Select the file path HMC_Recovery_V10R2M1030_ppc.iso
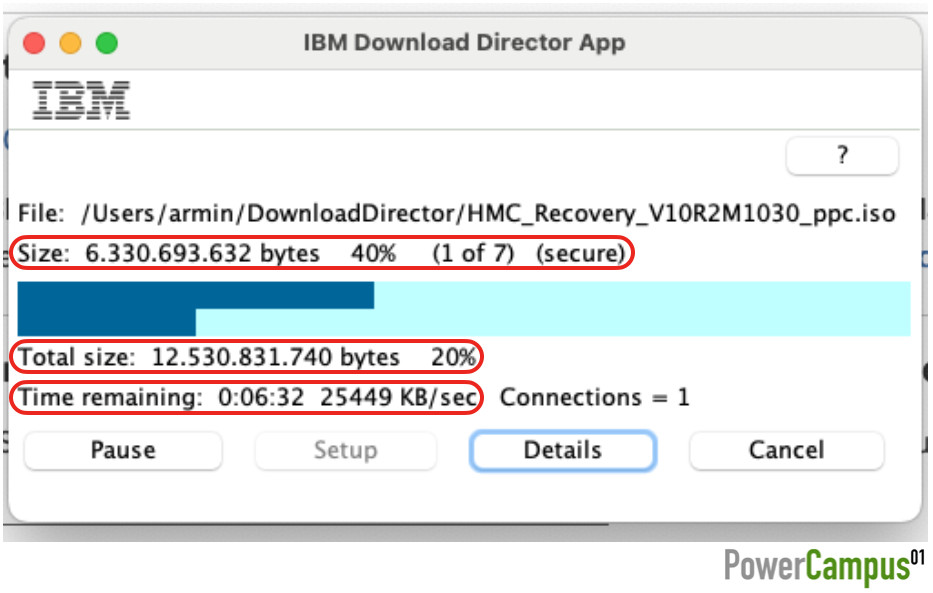Image resolution: width=933 pixels, height=593 pixels. click(488, 213)
